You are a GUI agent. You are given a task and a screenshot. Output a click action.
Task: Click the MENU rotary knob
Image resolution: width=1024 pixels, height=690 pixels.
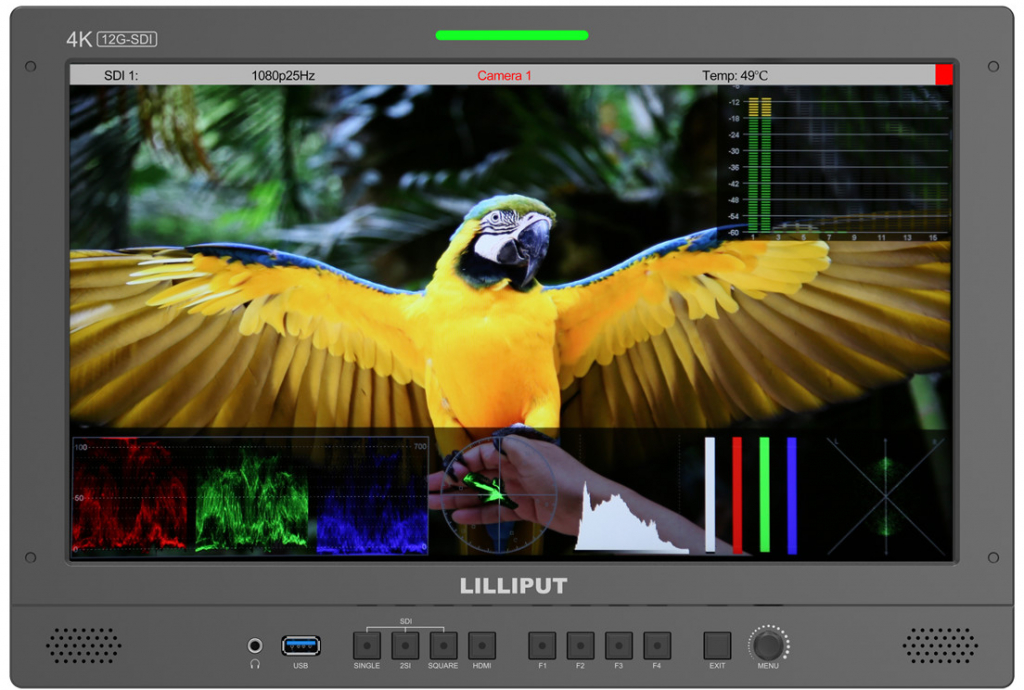768,645
